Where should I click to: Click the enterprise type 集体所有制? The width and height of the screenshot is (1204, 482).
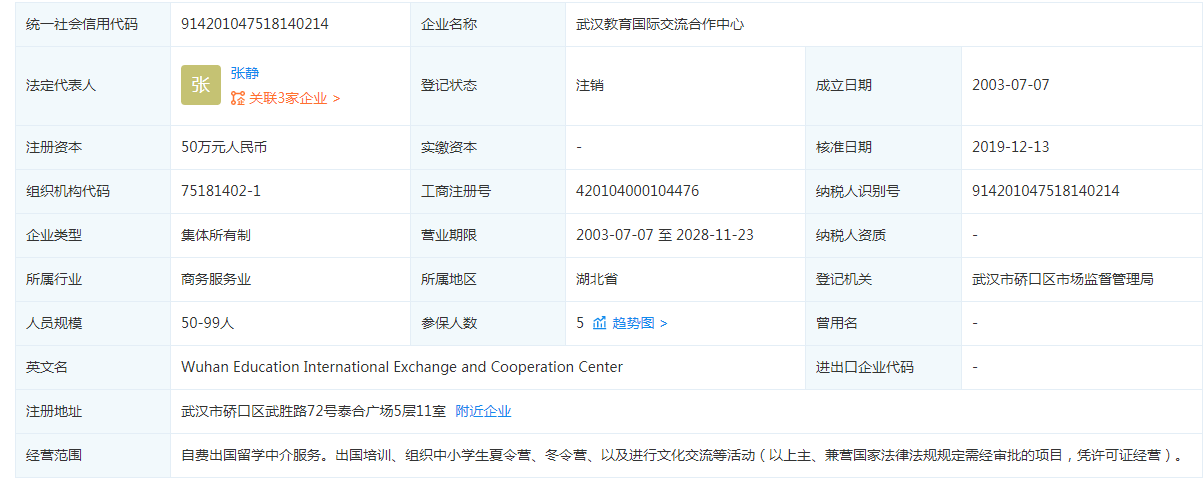click(x=216, y=235)
